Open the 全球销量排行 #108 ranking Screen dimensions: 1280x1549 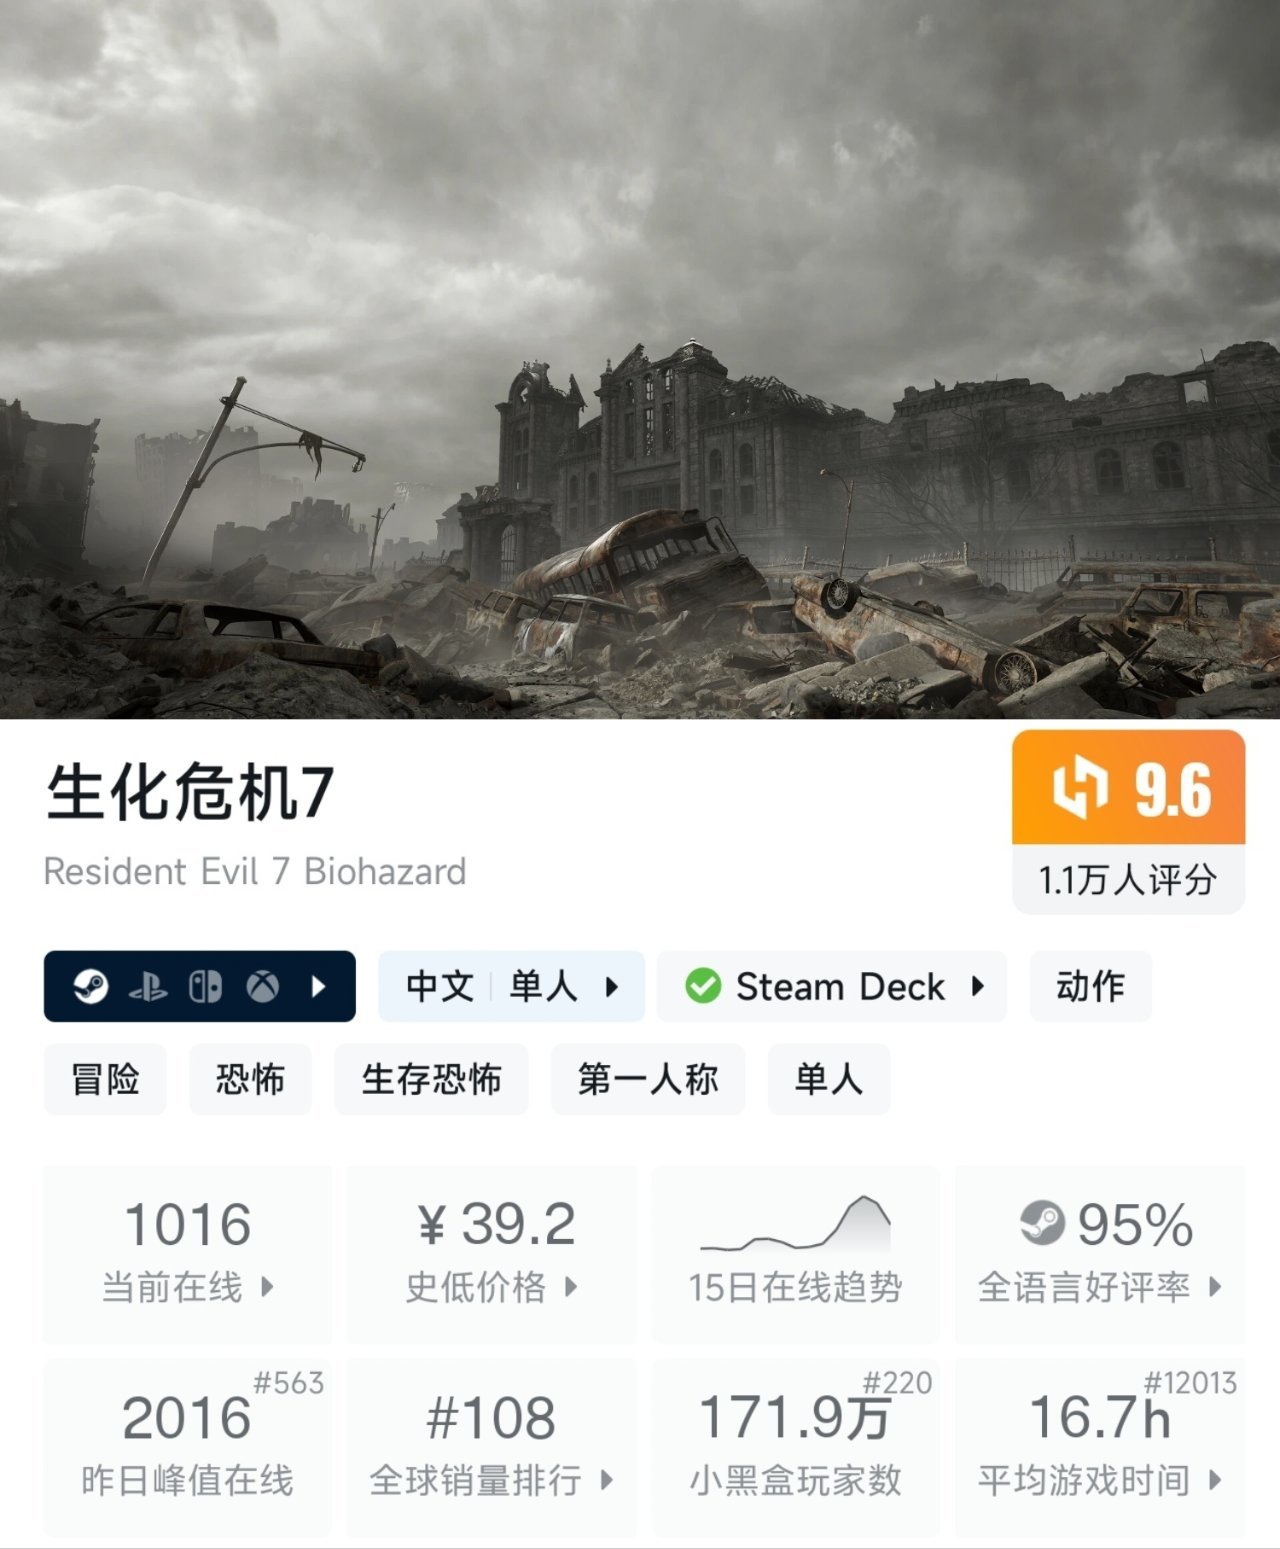[x=491, y=1447]
